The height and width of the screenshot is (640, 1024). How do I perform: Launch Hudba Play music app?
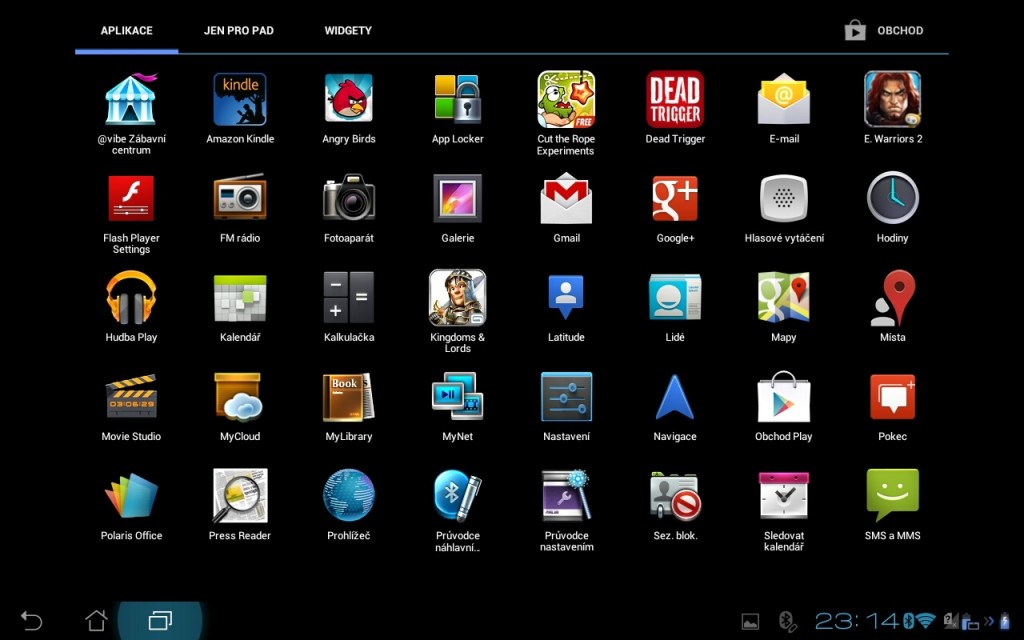pyautogui.click(x=131, y=298)
